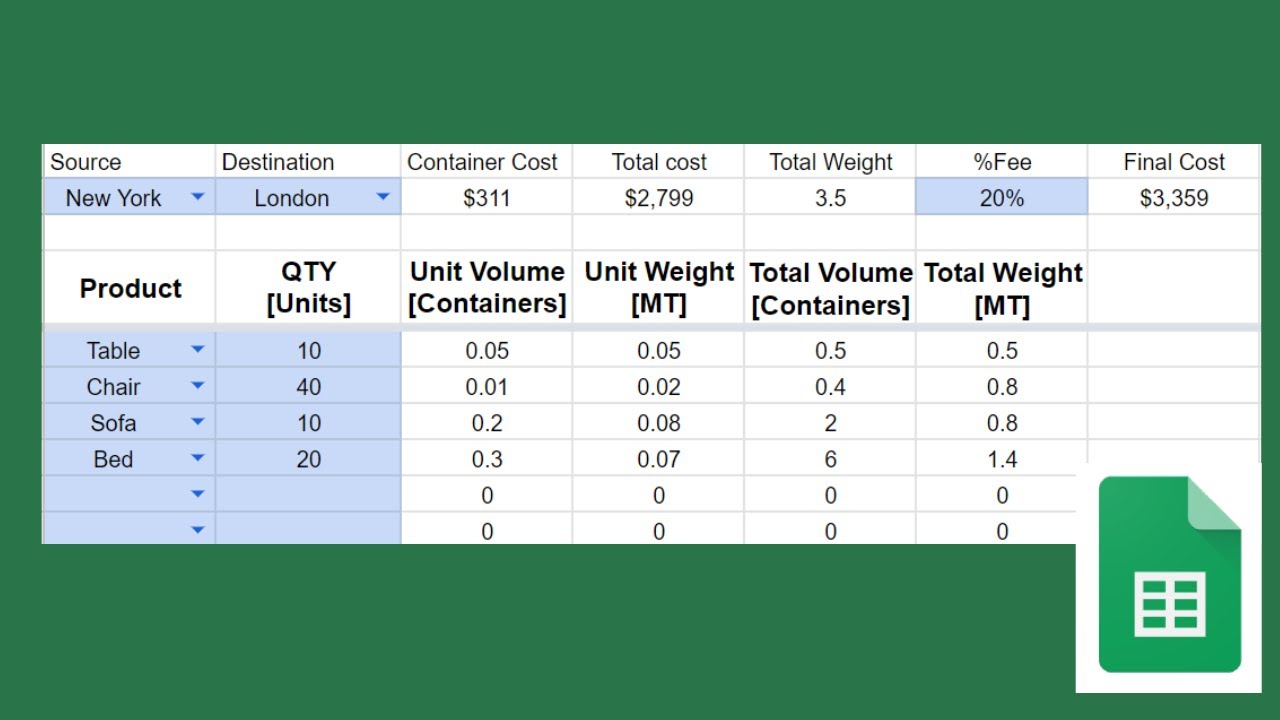Open the London destination dropdown arrow

[383, 197]
